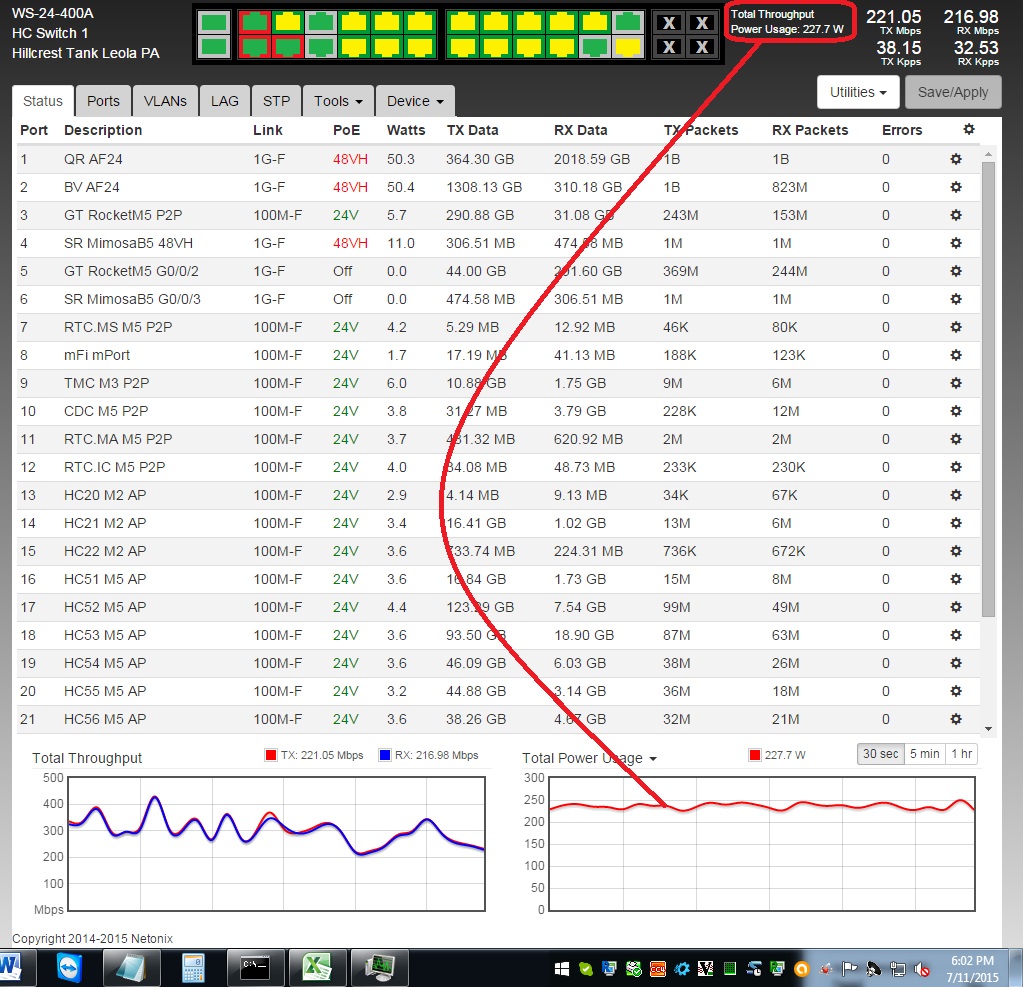Image resolution: width=1023 pixels, height=987 pixels.
Task: Toggle the red TX legend swatch
Action: click(271, 755)
